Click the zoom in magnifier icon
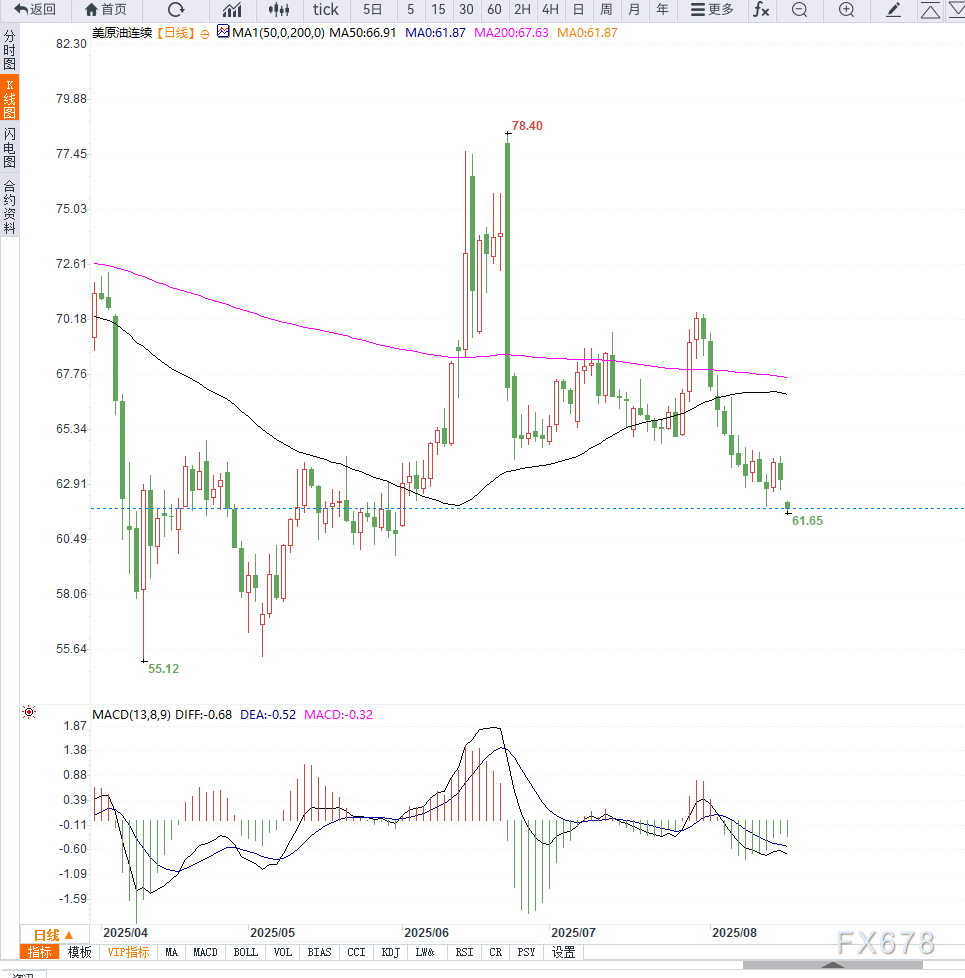 coord(846,10)
